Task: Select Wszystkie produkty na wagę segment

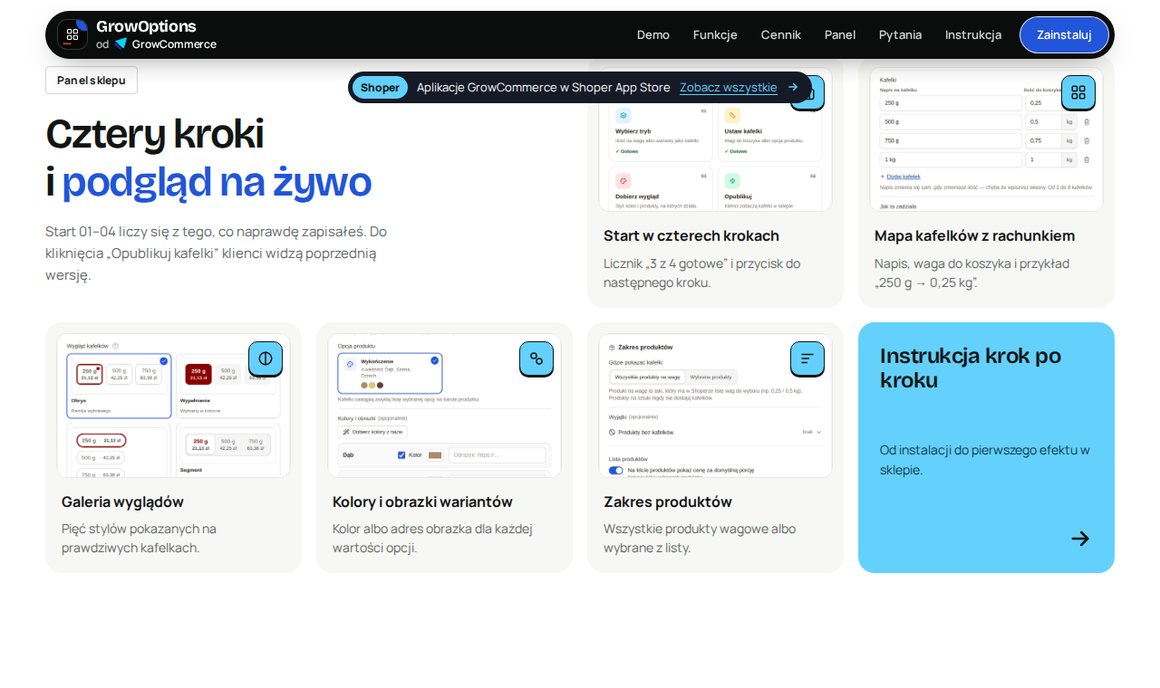Action: tap(647, 377)
